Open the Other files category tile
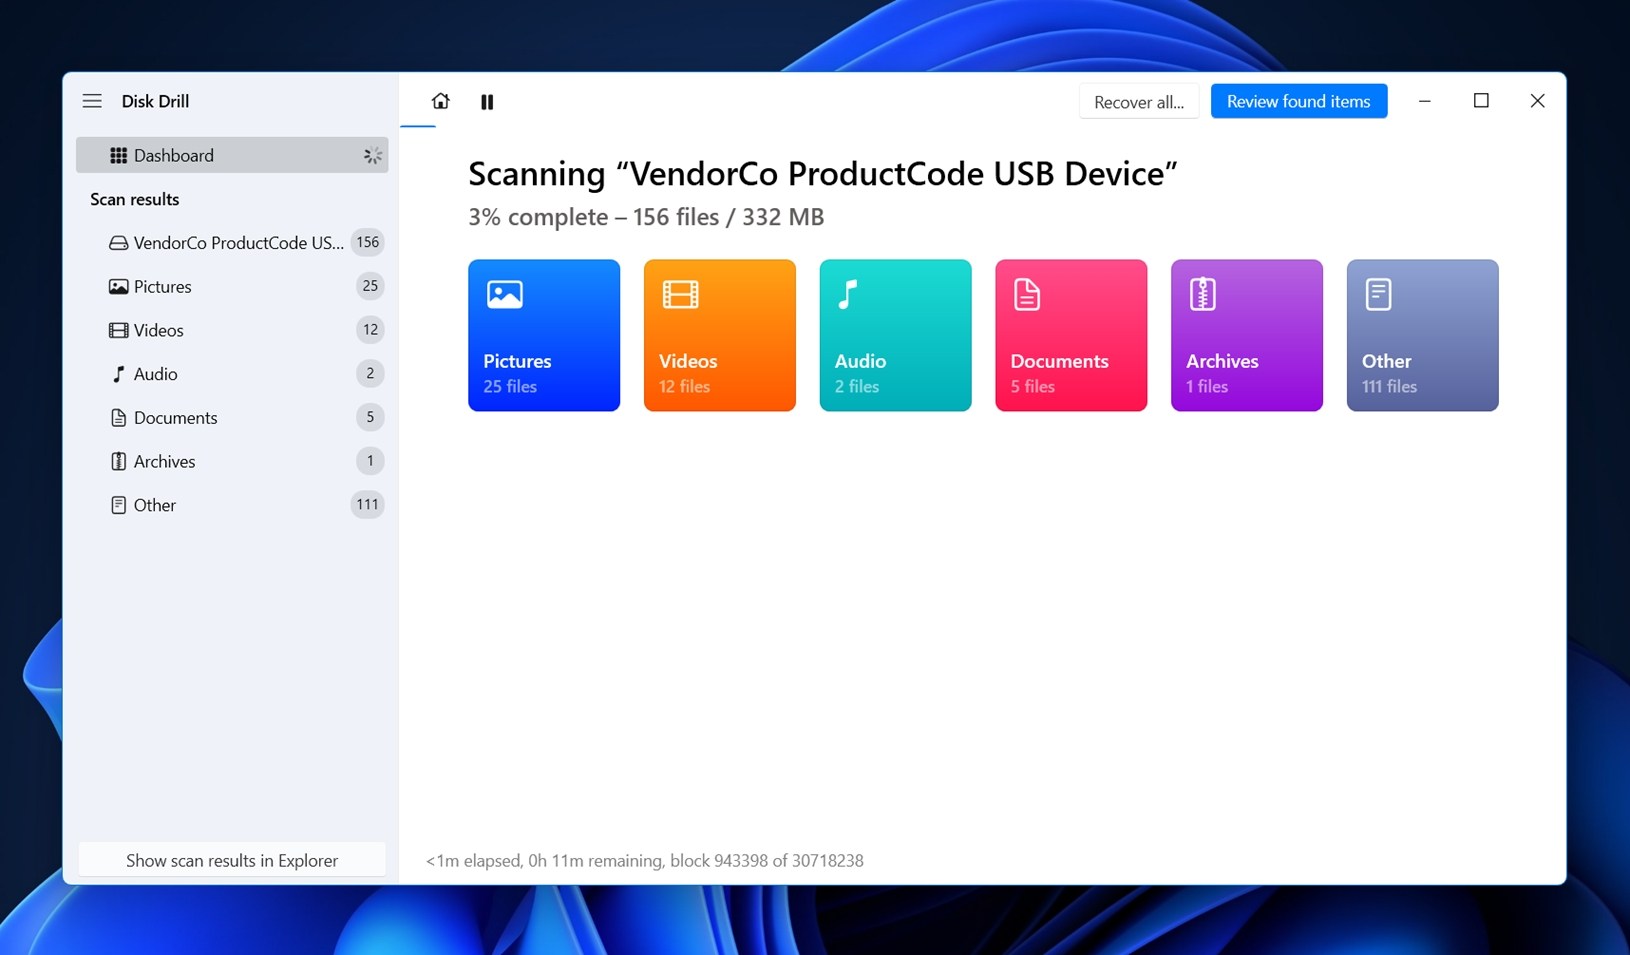Viewport: 1630px width, 955px height. coord(1422,335)
